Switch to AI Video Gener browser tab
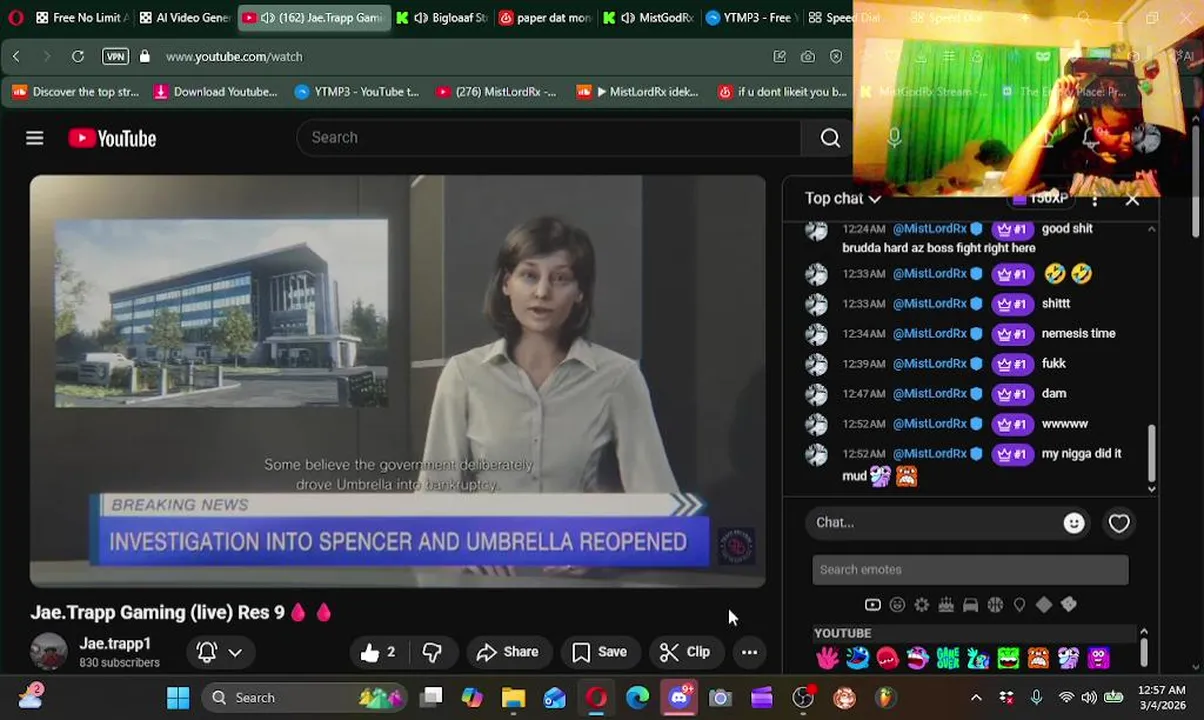Viewport: 1204px width, 720px height. click(184, 17)
